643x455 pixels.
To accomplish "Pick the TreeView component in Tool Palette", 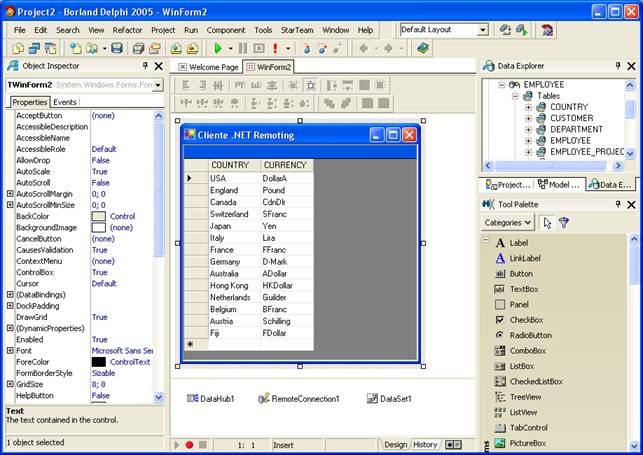I will (525, 396).
